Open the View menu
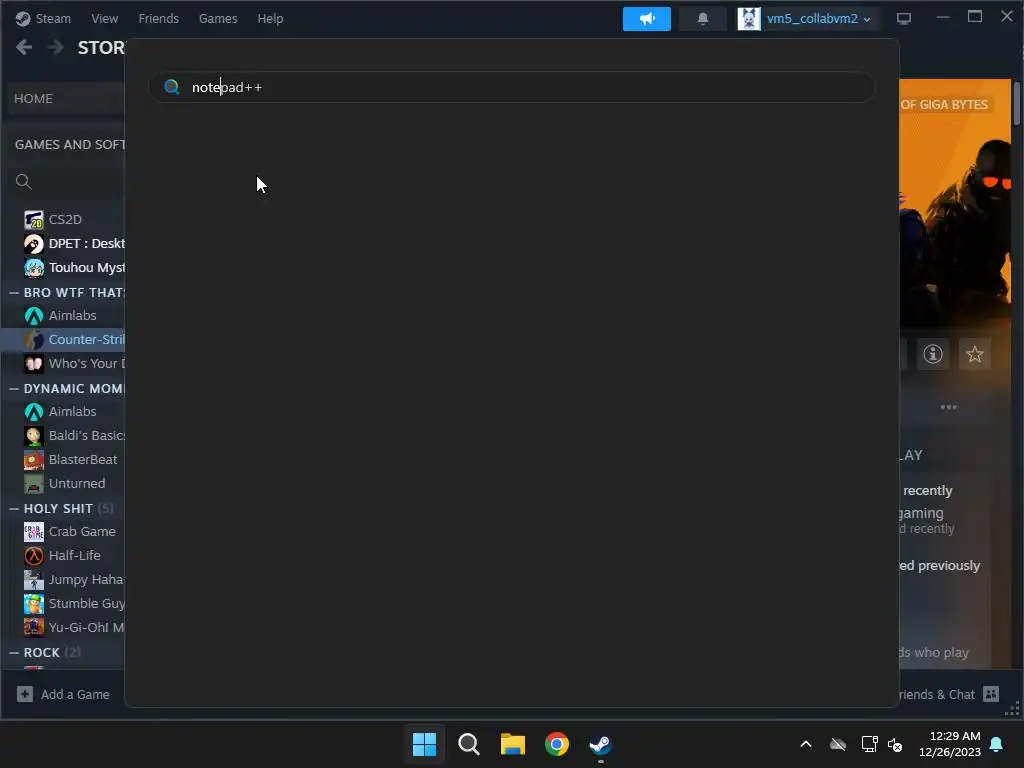1024x768 pixels. click(104, 18)
